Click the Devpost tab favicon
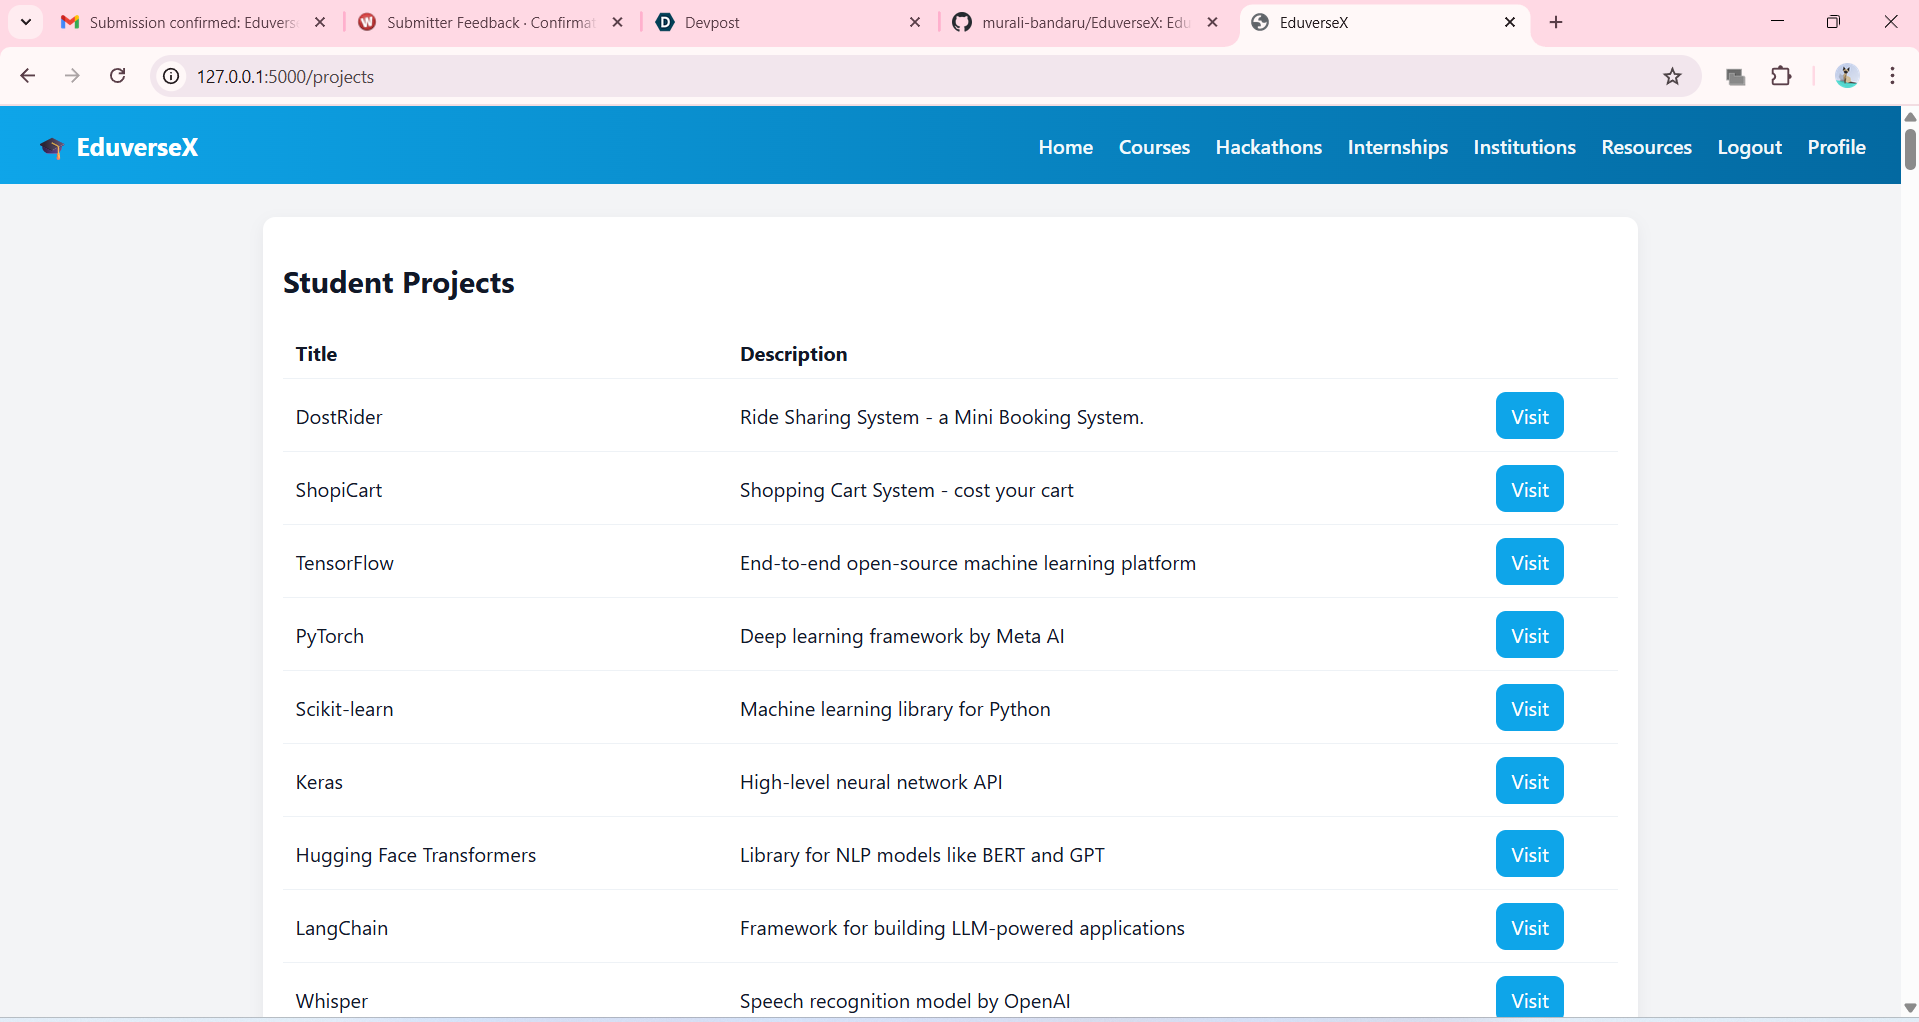 tap(665, 22)
